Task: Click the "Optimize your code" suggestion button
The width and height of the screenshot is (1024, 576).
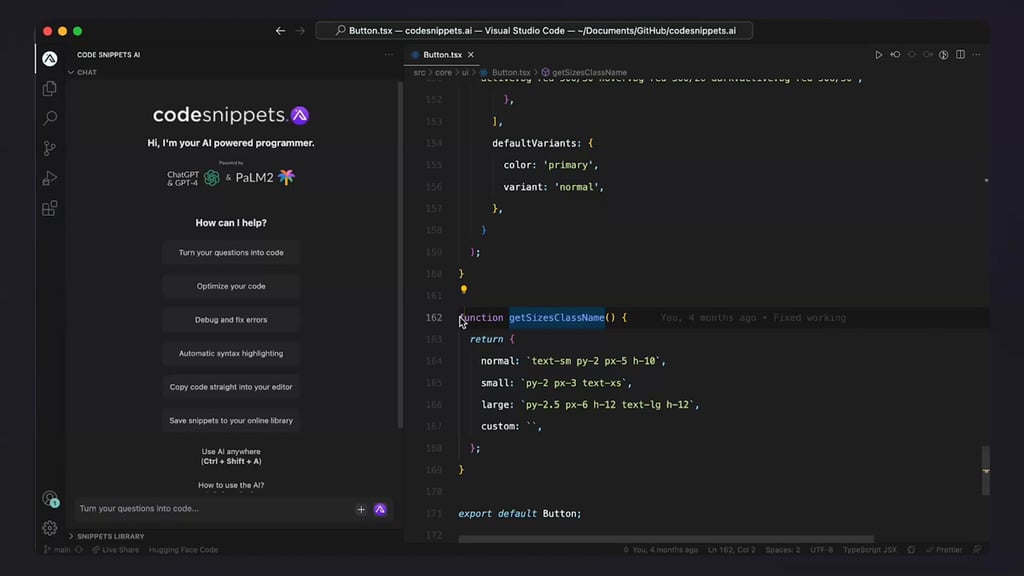Action: click(231, 286)
